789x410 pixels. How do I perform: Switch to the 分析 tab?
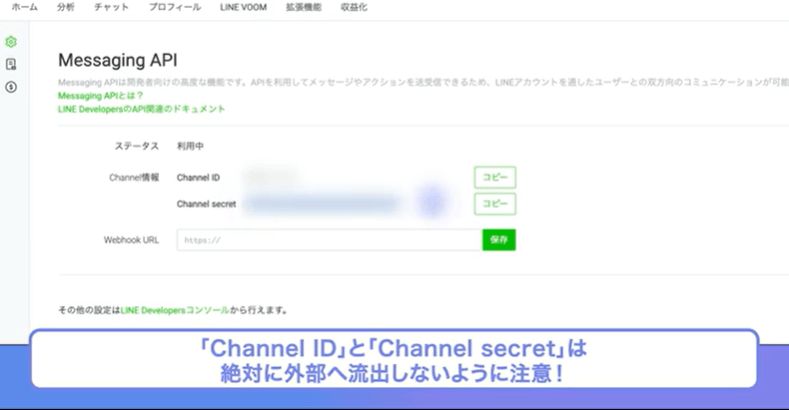click(65, 7)
